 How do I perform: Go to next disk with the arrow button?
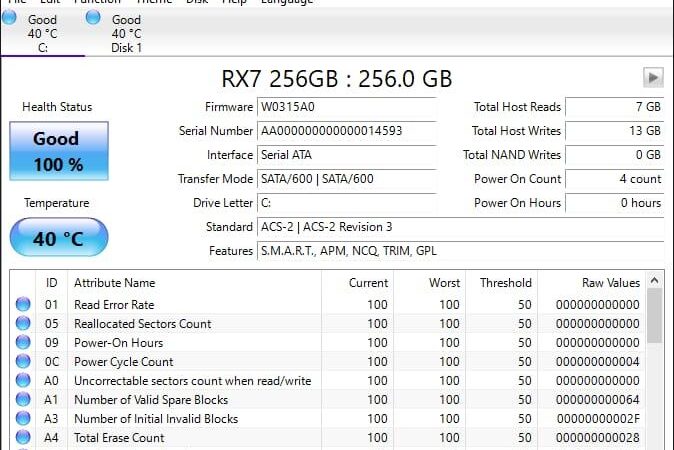[652, 77]
